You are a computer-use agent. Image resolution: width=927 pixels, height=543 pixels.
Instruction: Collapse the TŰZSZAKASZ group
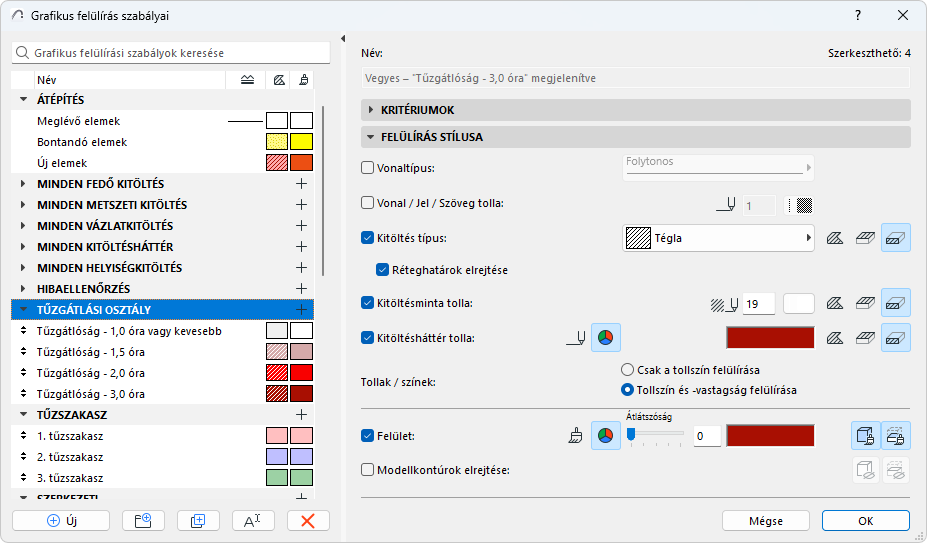click(x=24, y=415)
